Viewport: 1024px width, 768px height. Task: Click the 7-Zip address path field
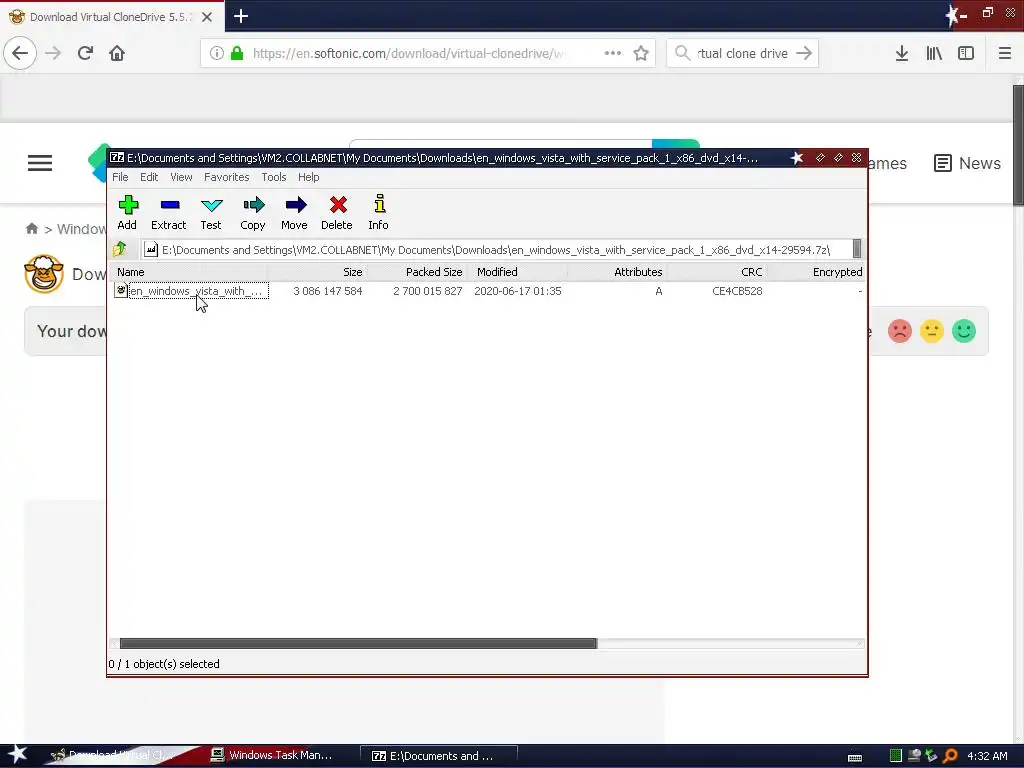(x=496, y=249)
